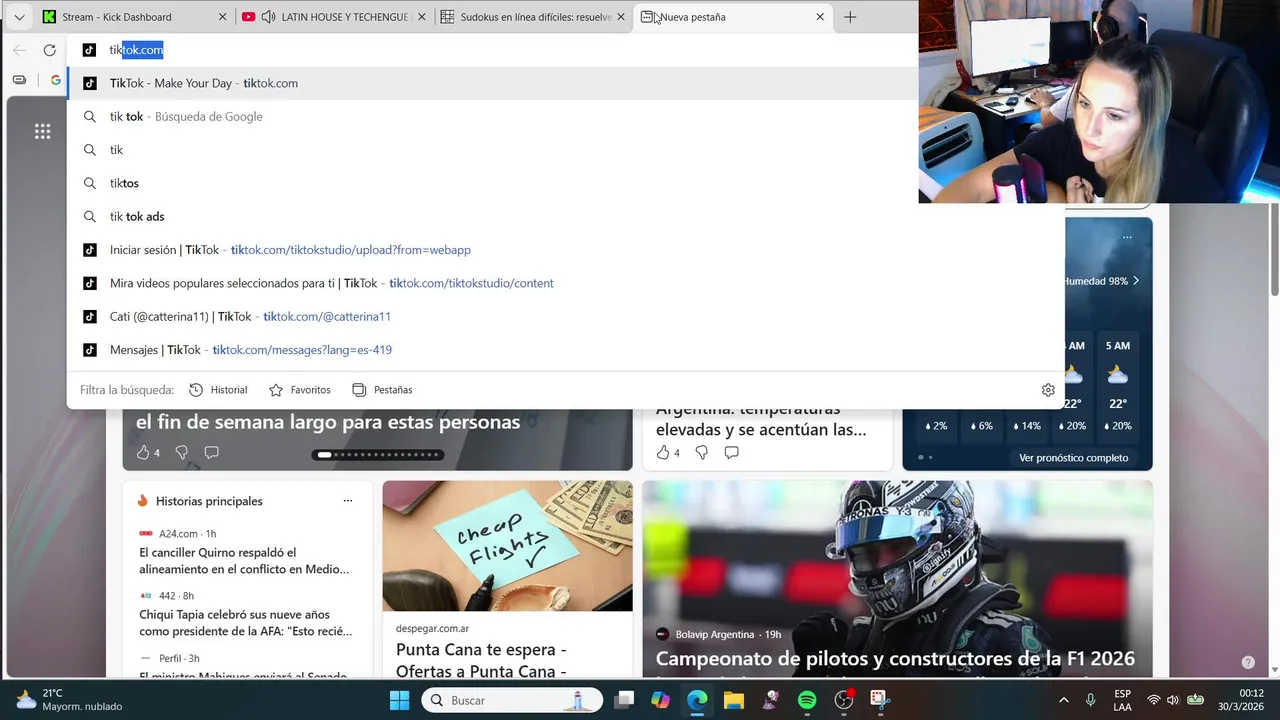Open address bar search settings gear
Image resolution: width=1280 pixels, height=720 pixels.
click(1048, 390)
